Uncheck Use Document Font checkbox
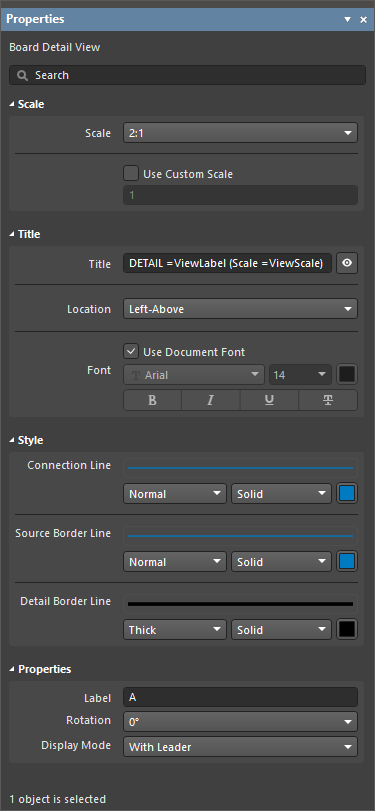375x811 pixels. coord(131,352)
